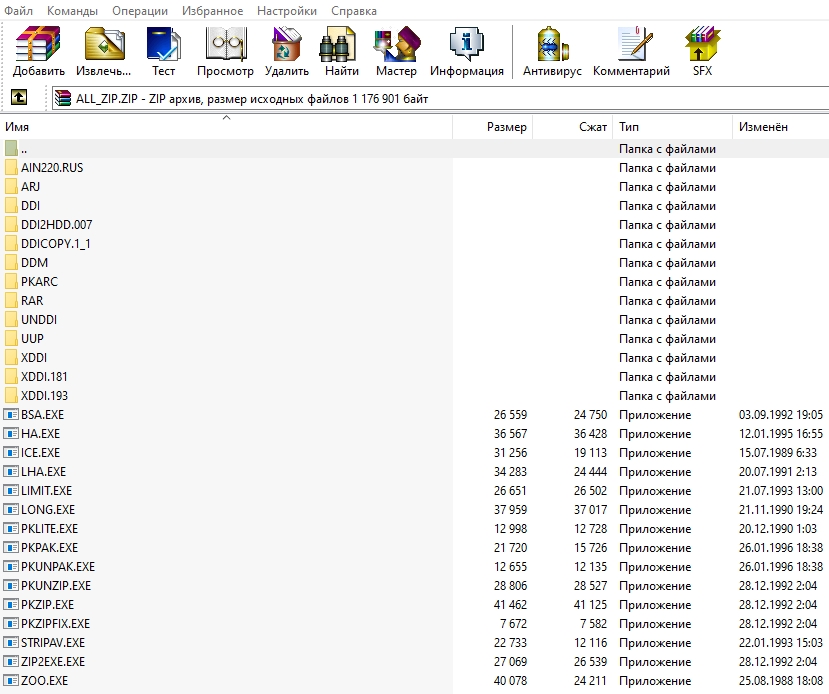Viewport: 829px width, 694px height.
Task: Open the Файл menu
Action: pos(19,11)
